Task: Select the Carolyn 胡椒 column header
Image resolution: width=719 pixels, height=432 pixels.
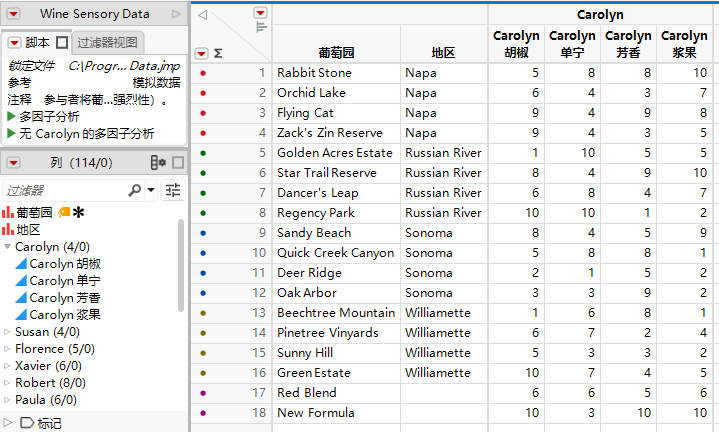Action: (x=516, y=44)
